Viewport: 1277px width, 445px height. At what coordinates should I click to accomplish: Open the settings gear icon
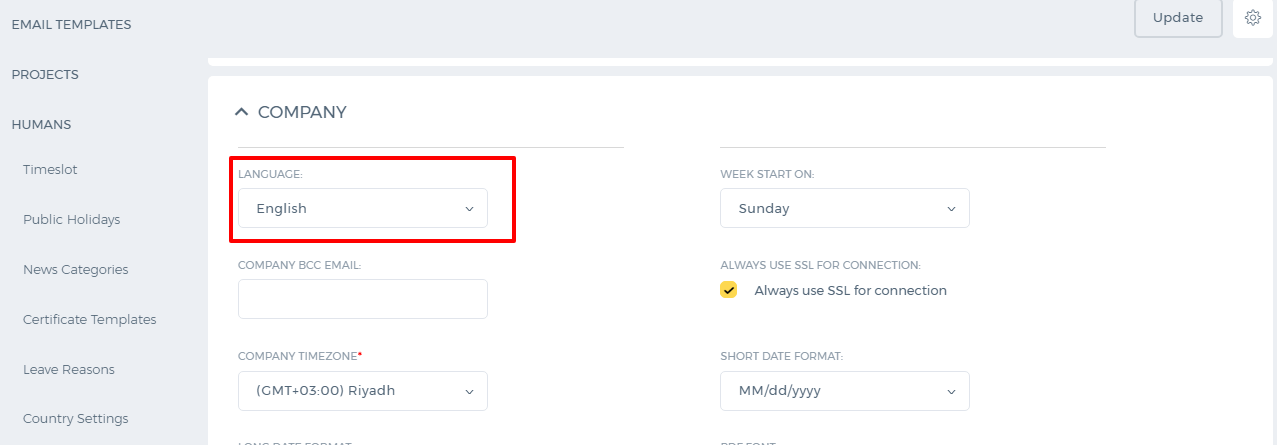pyautogui.click(x=1252, y=18)
